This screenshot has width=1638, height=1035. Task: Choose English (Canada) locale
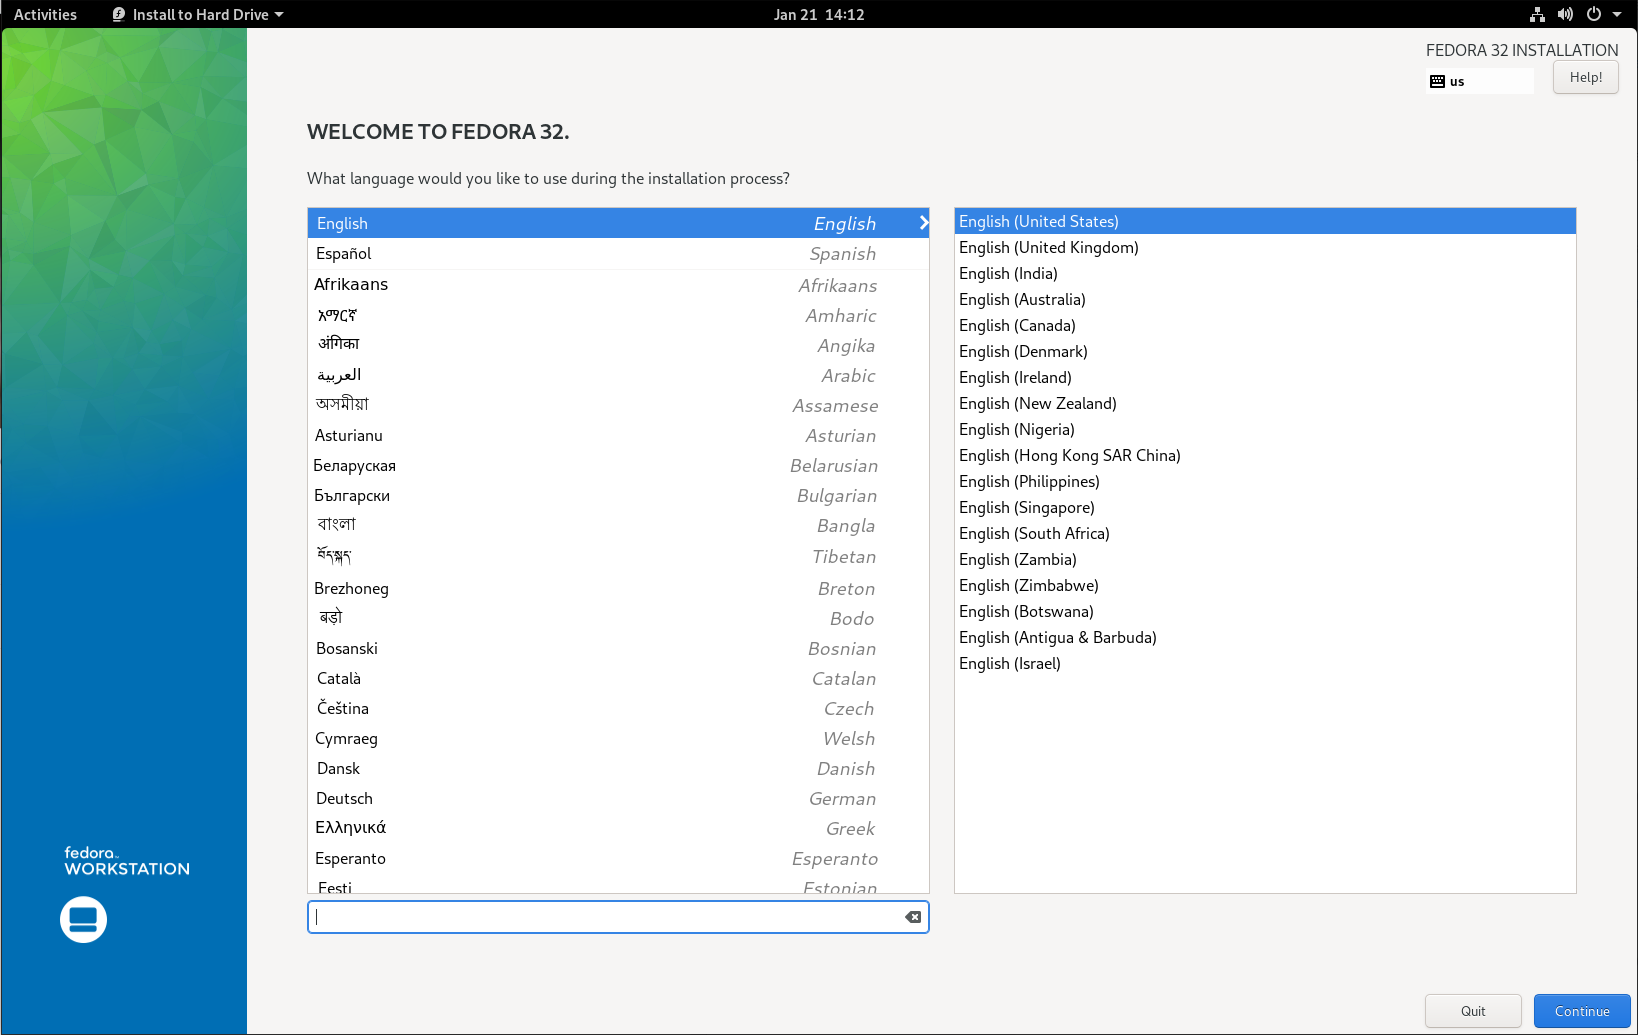pyautogui.click(x=1265, y=325)
